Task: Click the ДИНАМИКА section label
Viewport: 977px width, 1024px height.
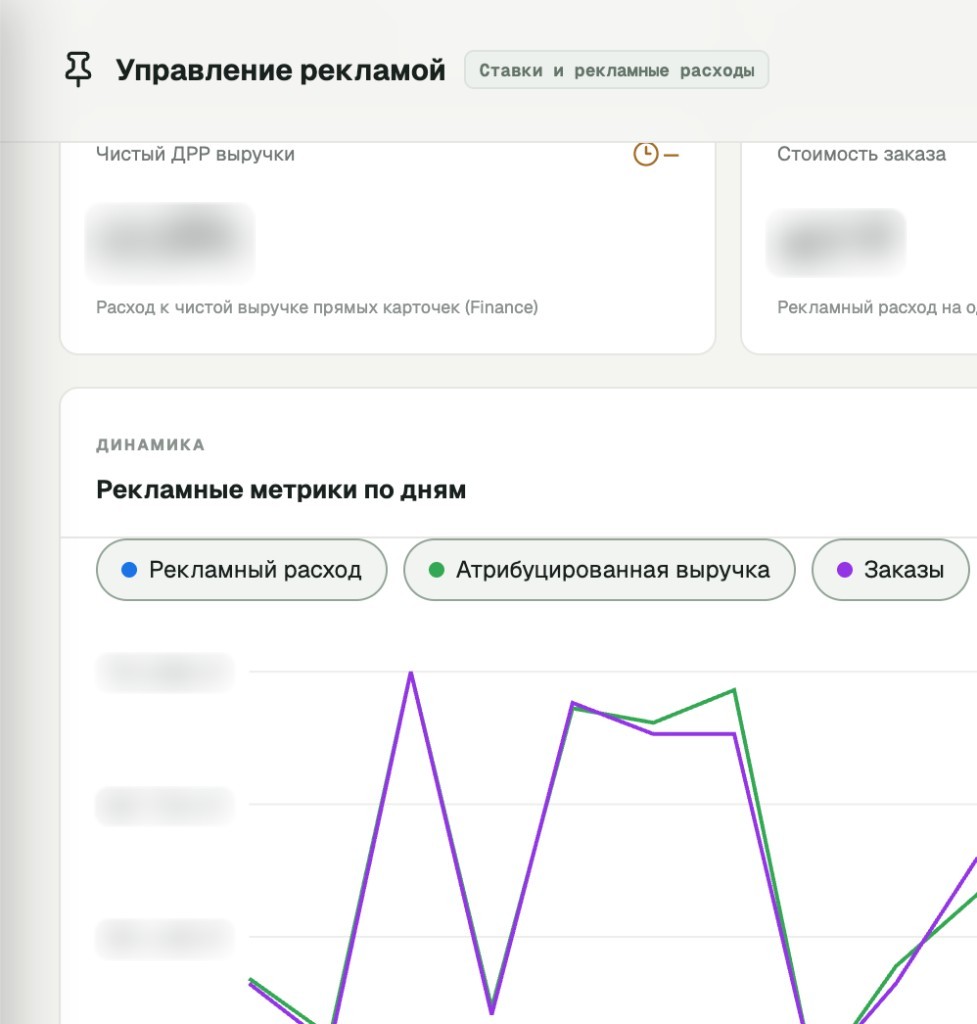Action: click(x=151, y=445)
